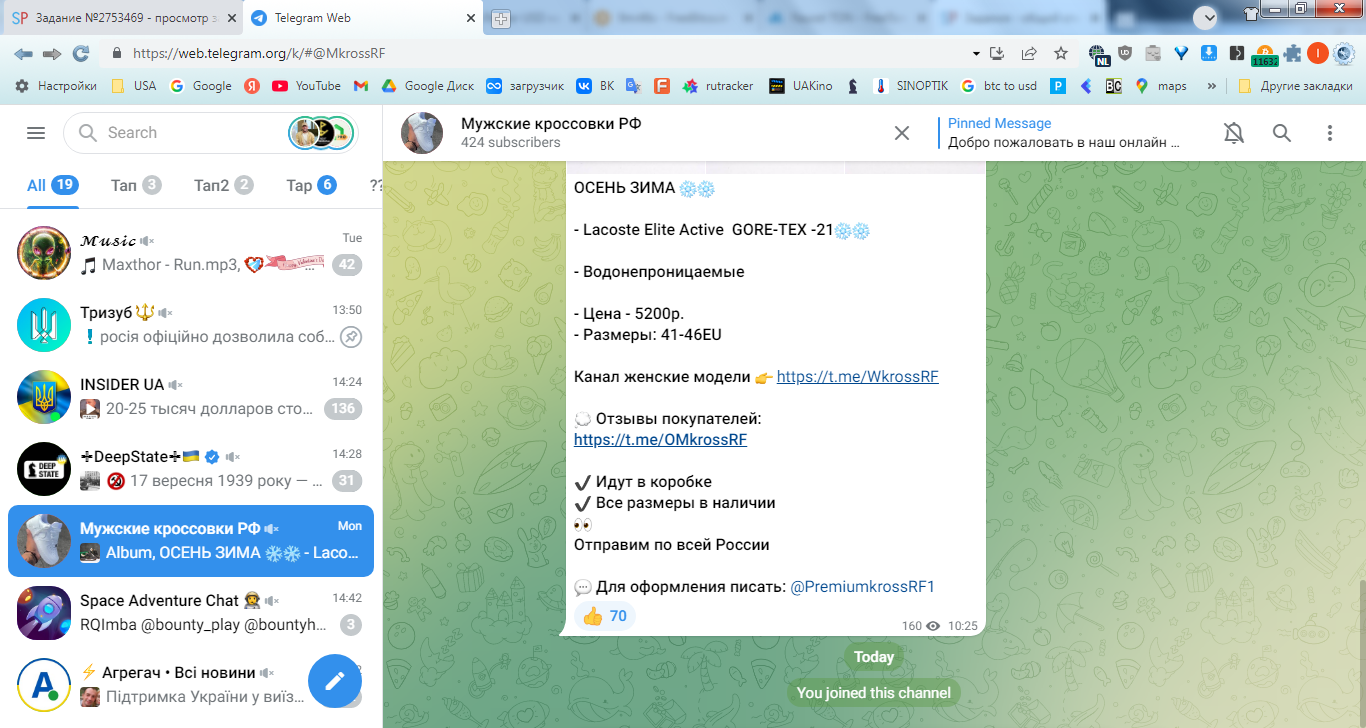Open the Telegram hamburger menu

pyautogui.click(x=36, y=133)
